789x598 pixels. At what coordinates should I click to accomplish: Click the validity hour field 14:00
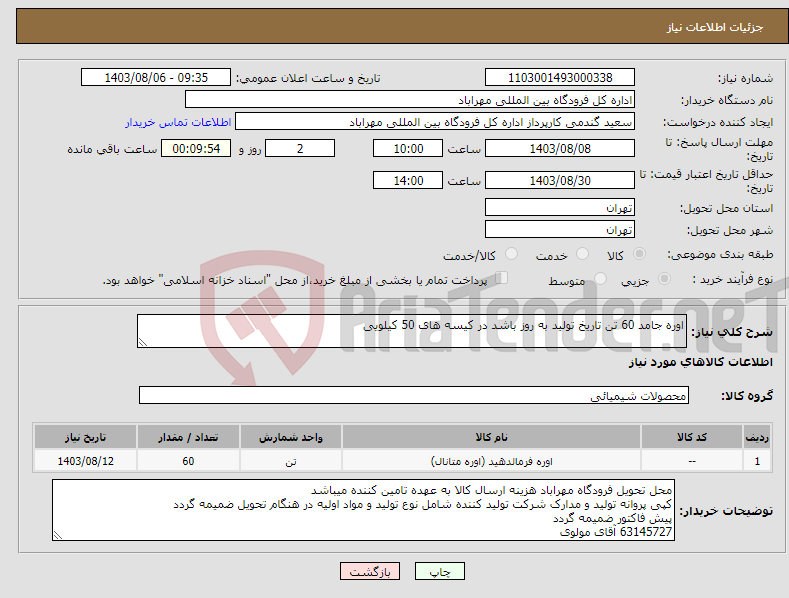(x=408, y=180)
